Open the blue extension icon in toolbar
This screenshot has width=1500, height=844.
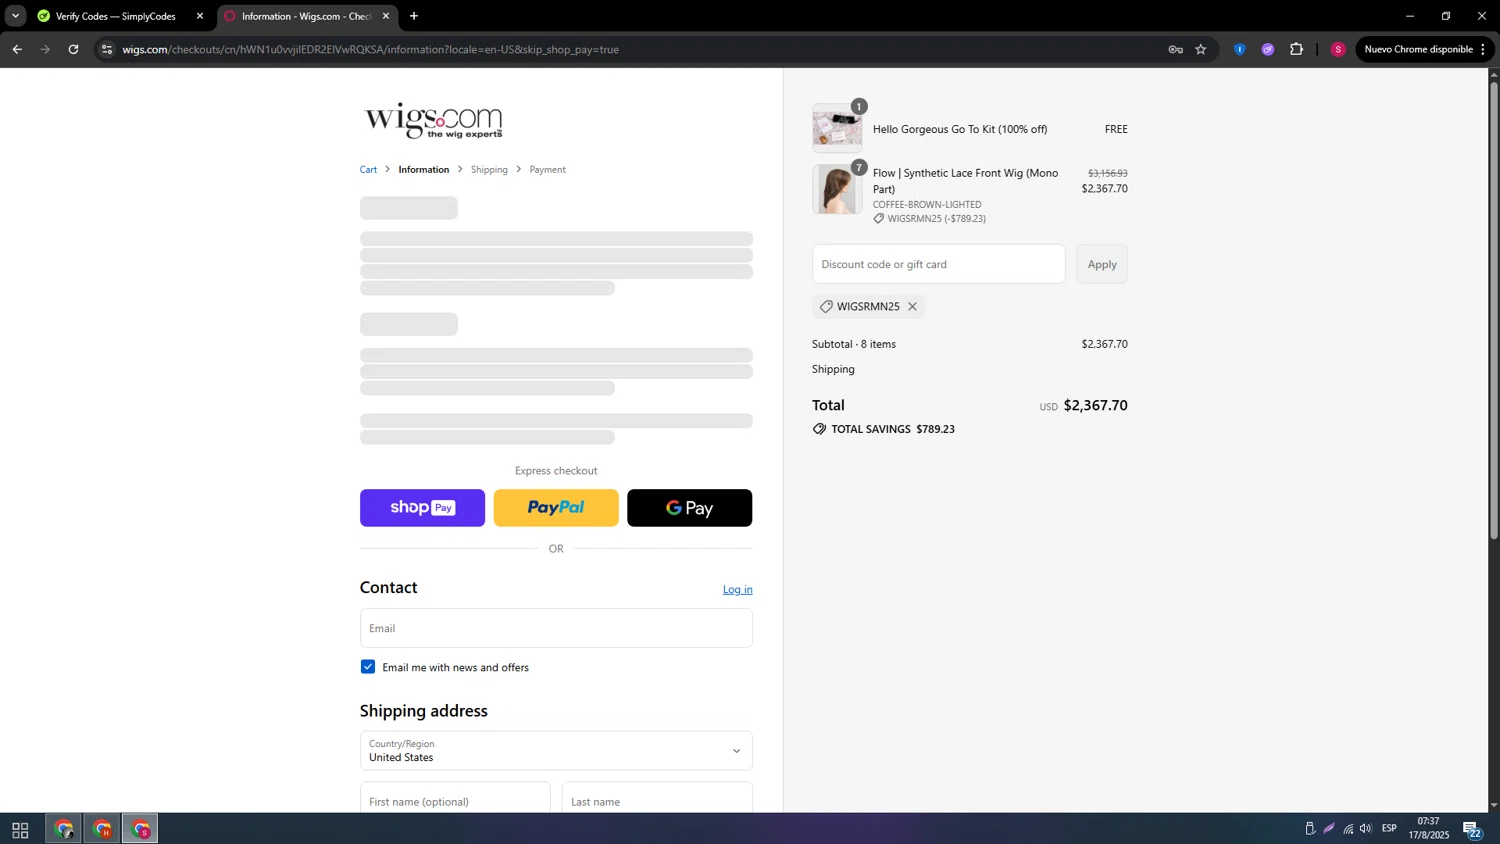tap(1239, 49)
